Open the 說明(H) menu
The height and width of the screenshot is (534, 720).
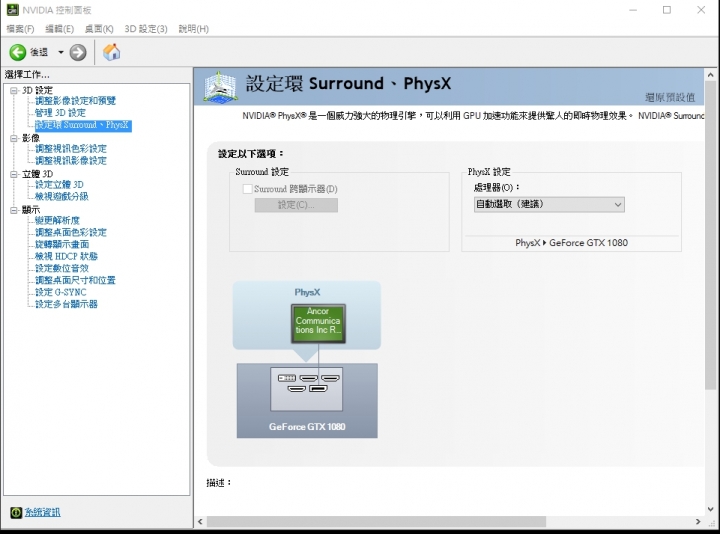click(193, 29)
